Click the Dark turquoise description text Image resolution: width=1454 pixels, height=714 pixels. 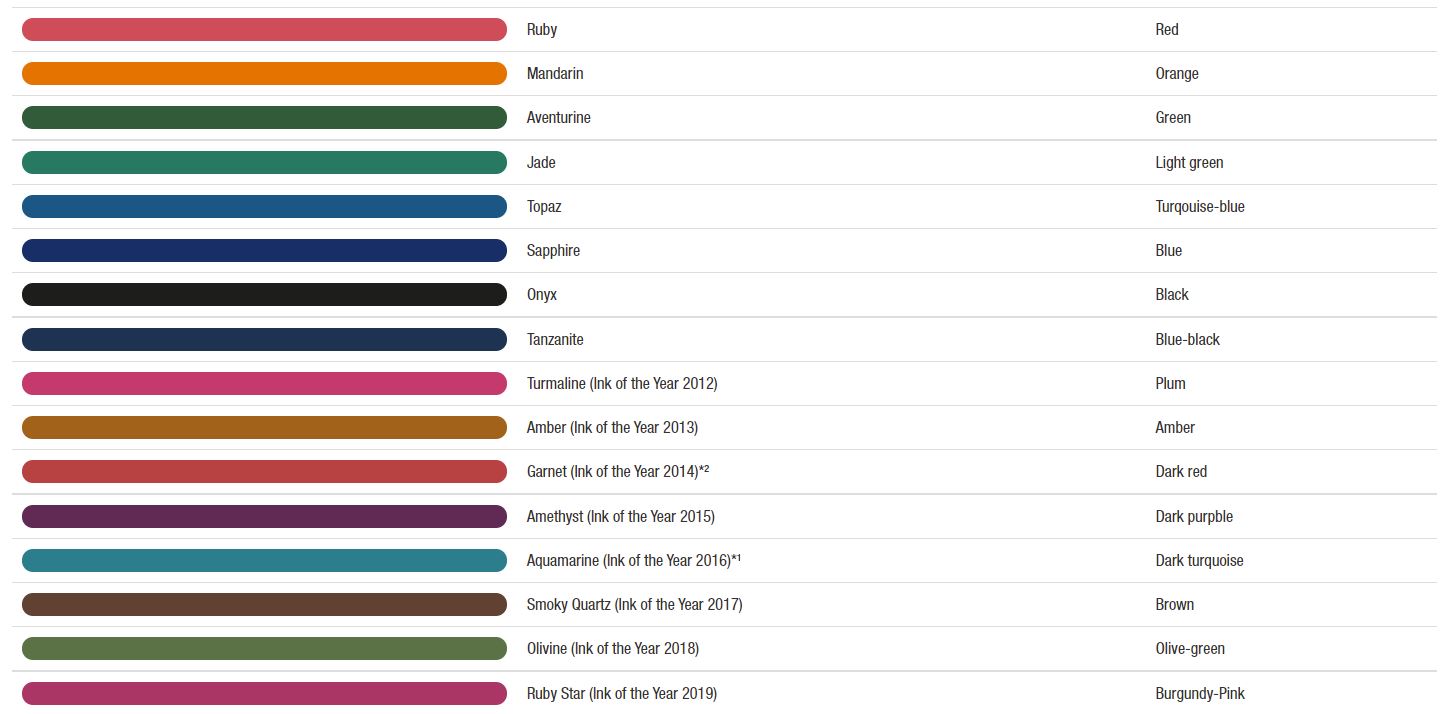click(x=1199, y=560)
